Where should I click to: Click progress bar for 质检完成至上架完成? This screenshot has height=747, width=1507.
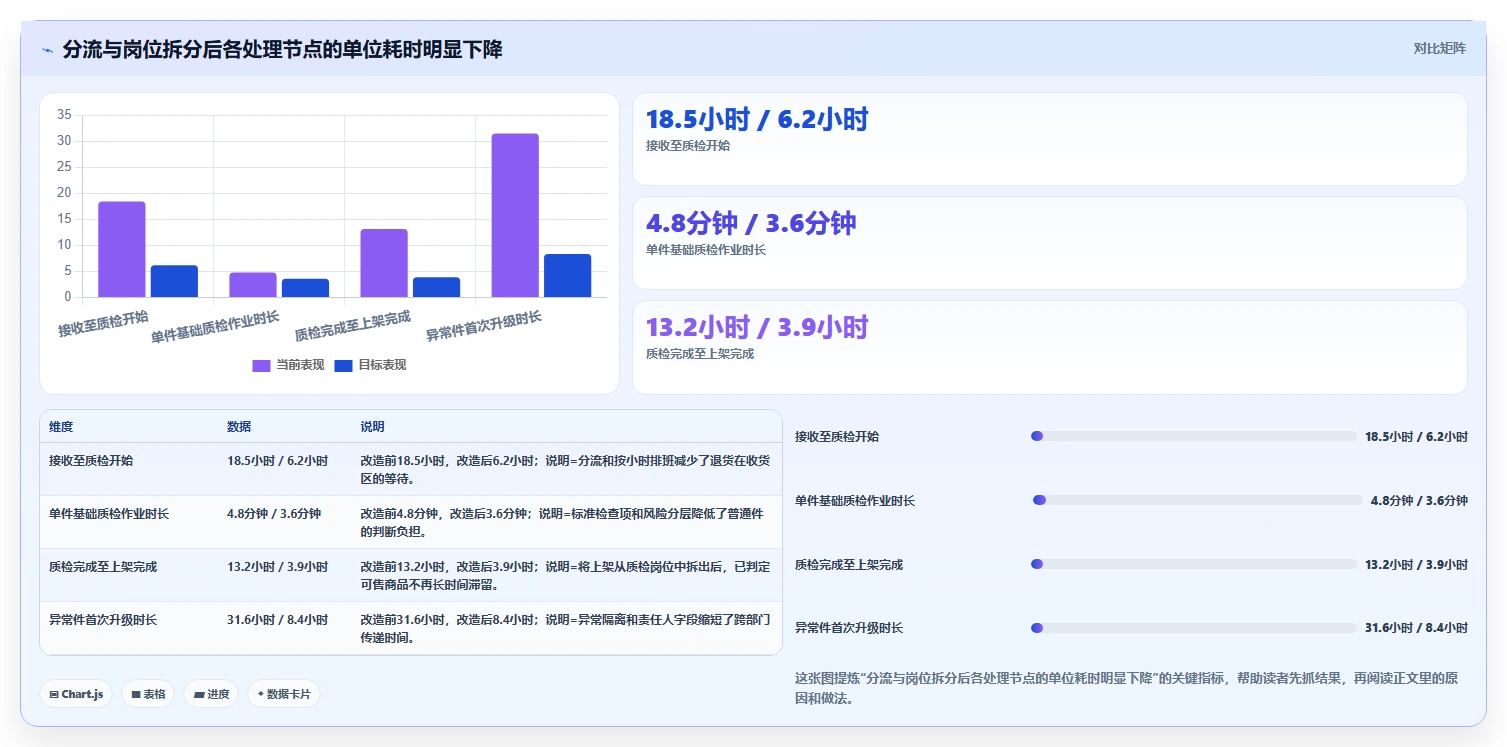point(1194,564)
